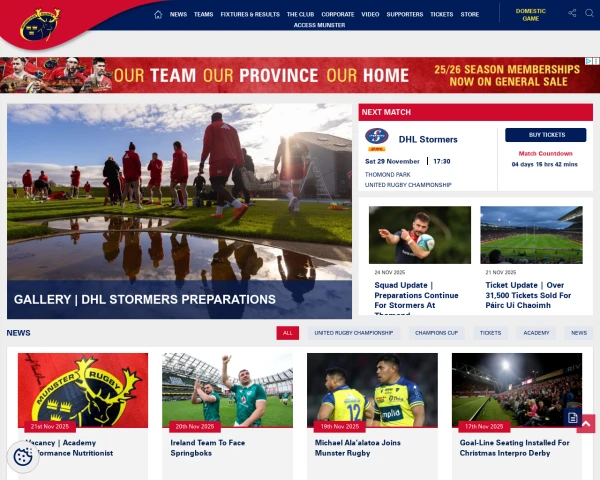
Task: Open the Tickets menu item
Action: [x=441, y=15]
